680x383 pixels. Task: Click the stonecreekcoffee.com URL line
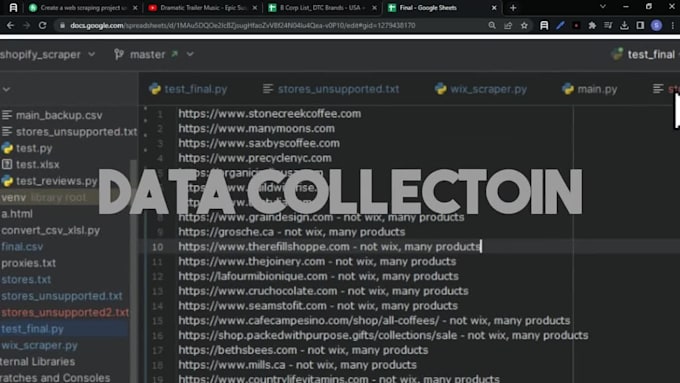tap(269, 114)
